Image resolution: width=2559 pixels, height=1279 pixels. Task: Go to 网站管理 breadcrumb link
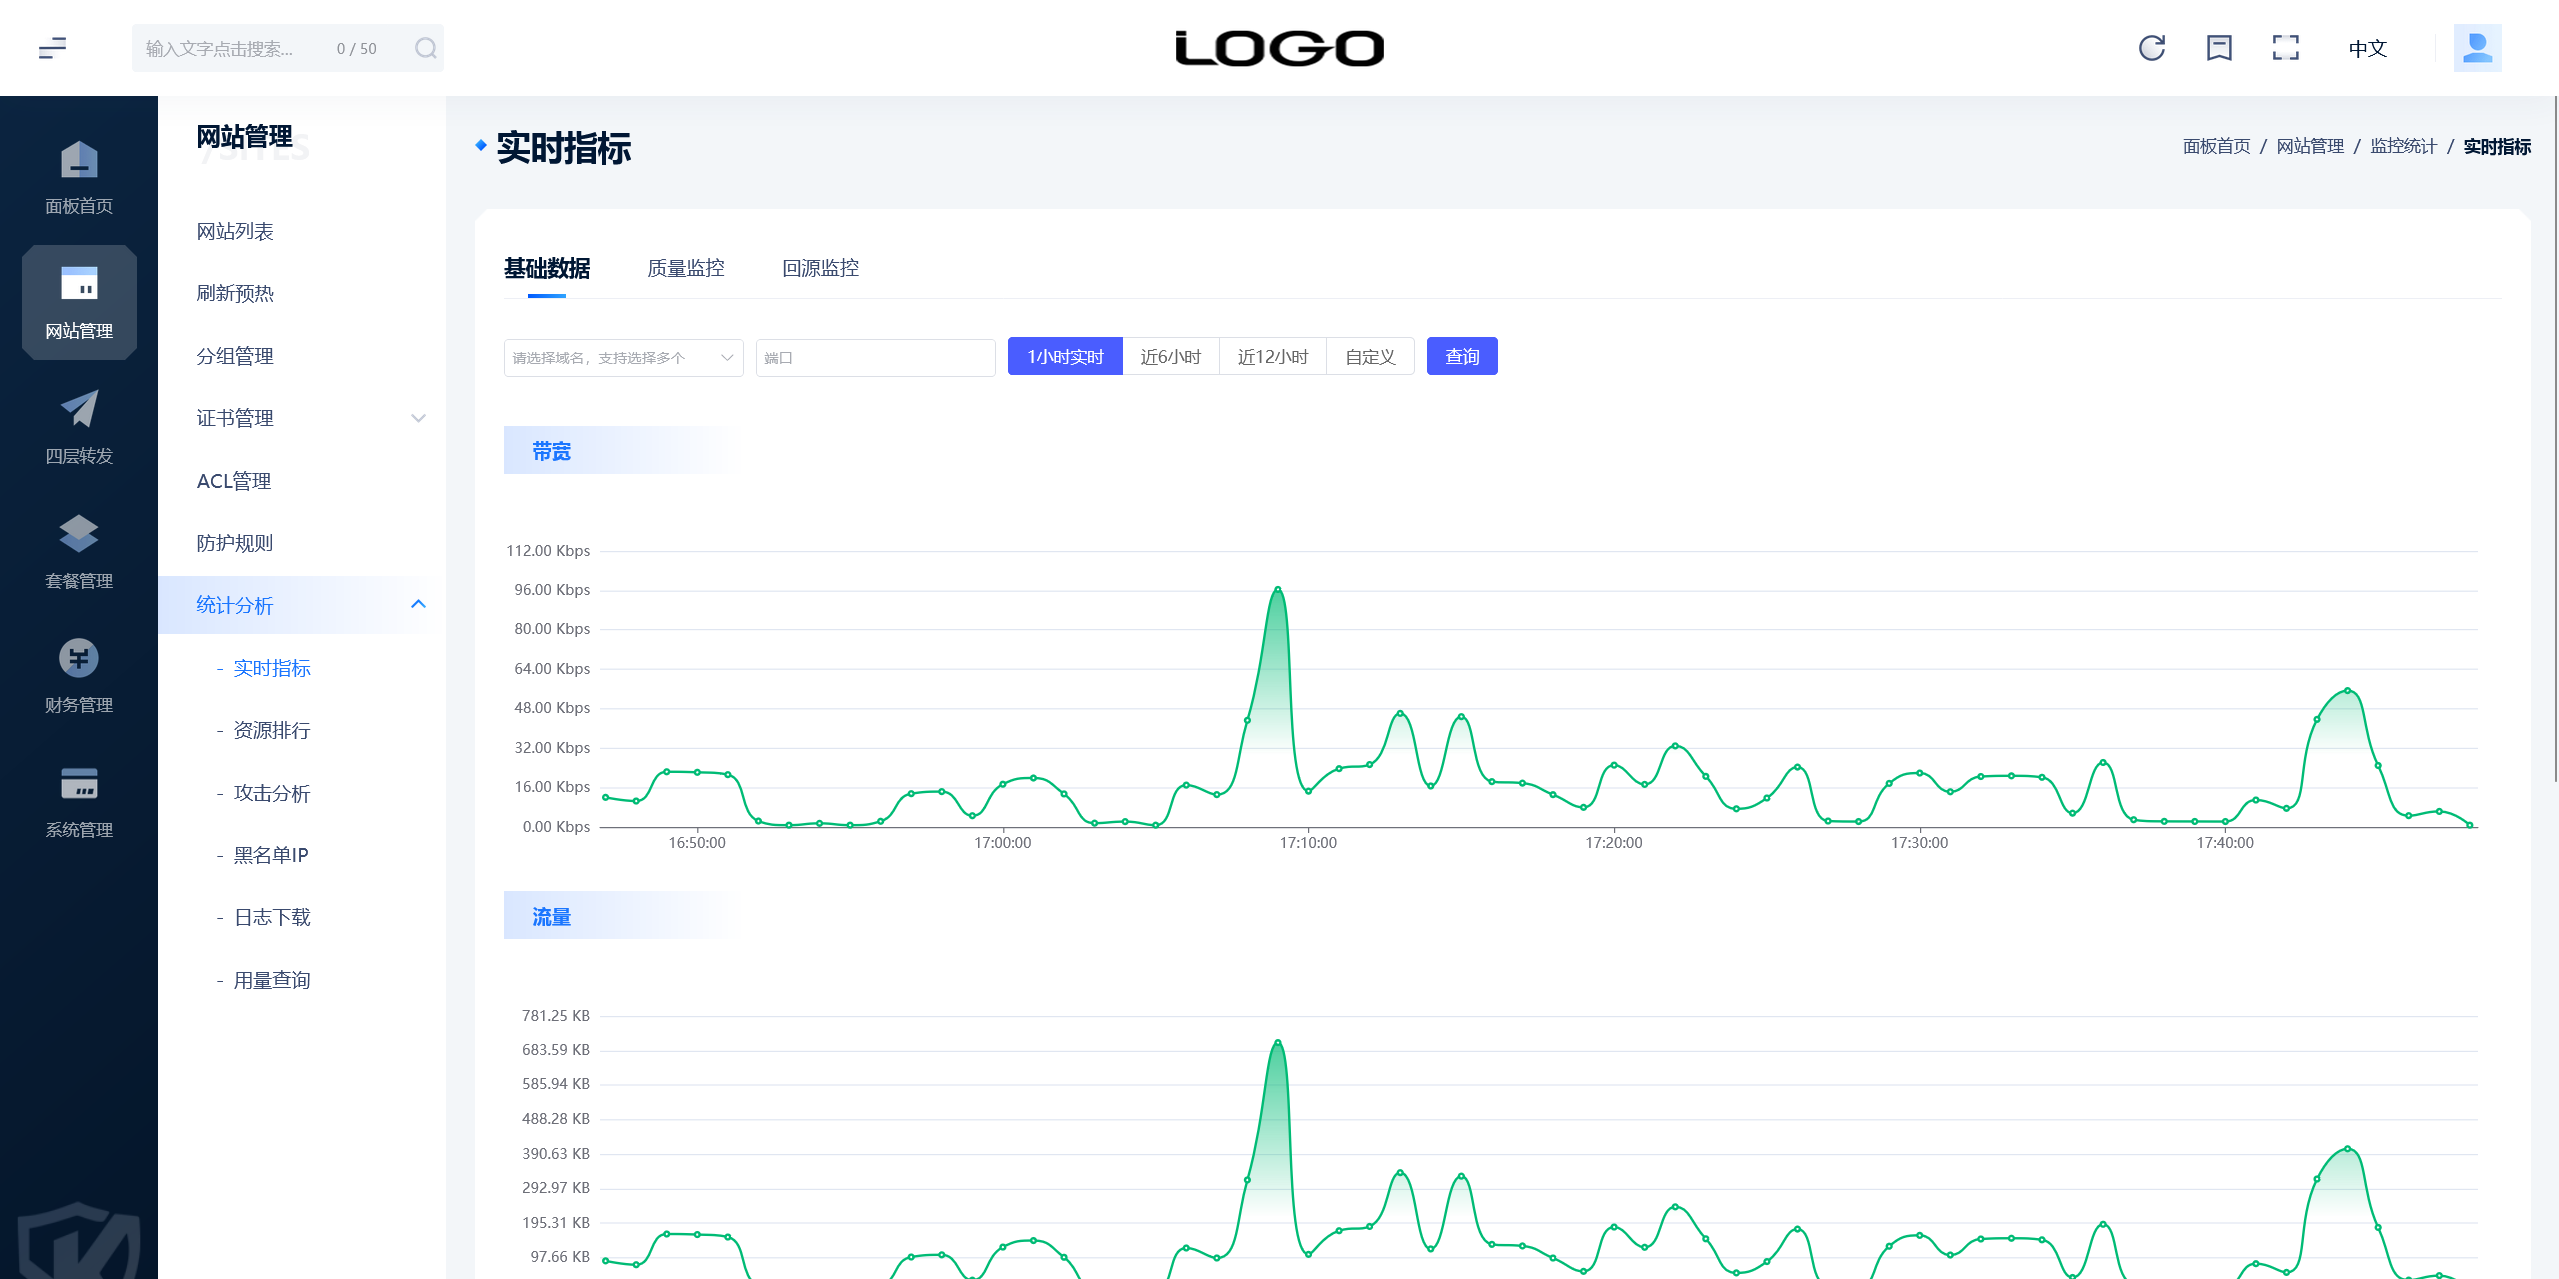(x=2310, y=146)
